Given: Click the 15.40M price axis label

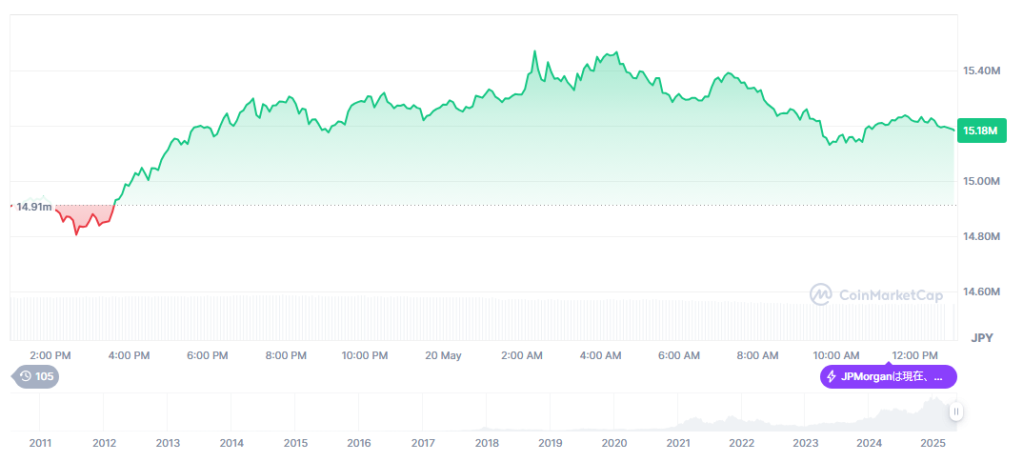Looking at the screenshot, I should (981, 71).
